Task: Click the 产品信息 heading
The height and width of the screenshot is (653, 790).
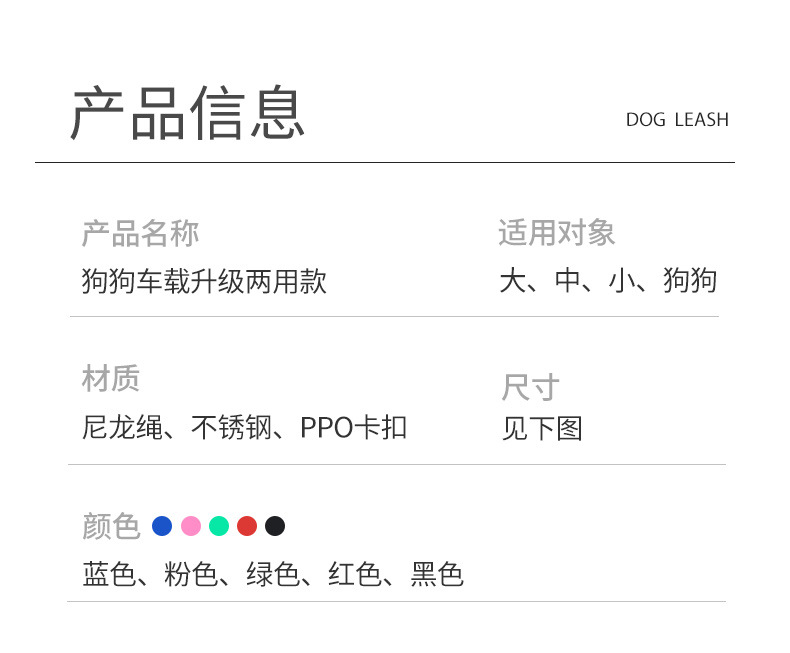Action: (x=187, y=112)
